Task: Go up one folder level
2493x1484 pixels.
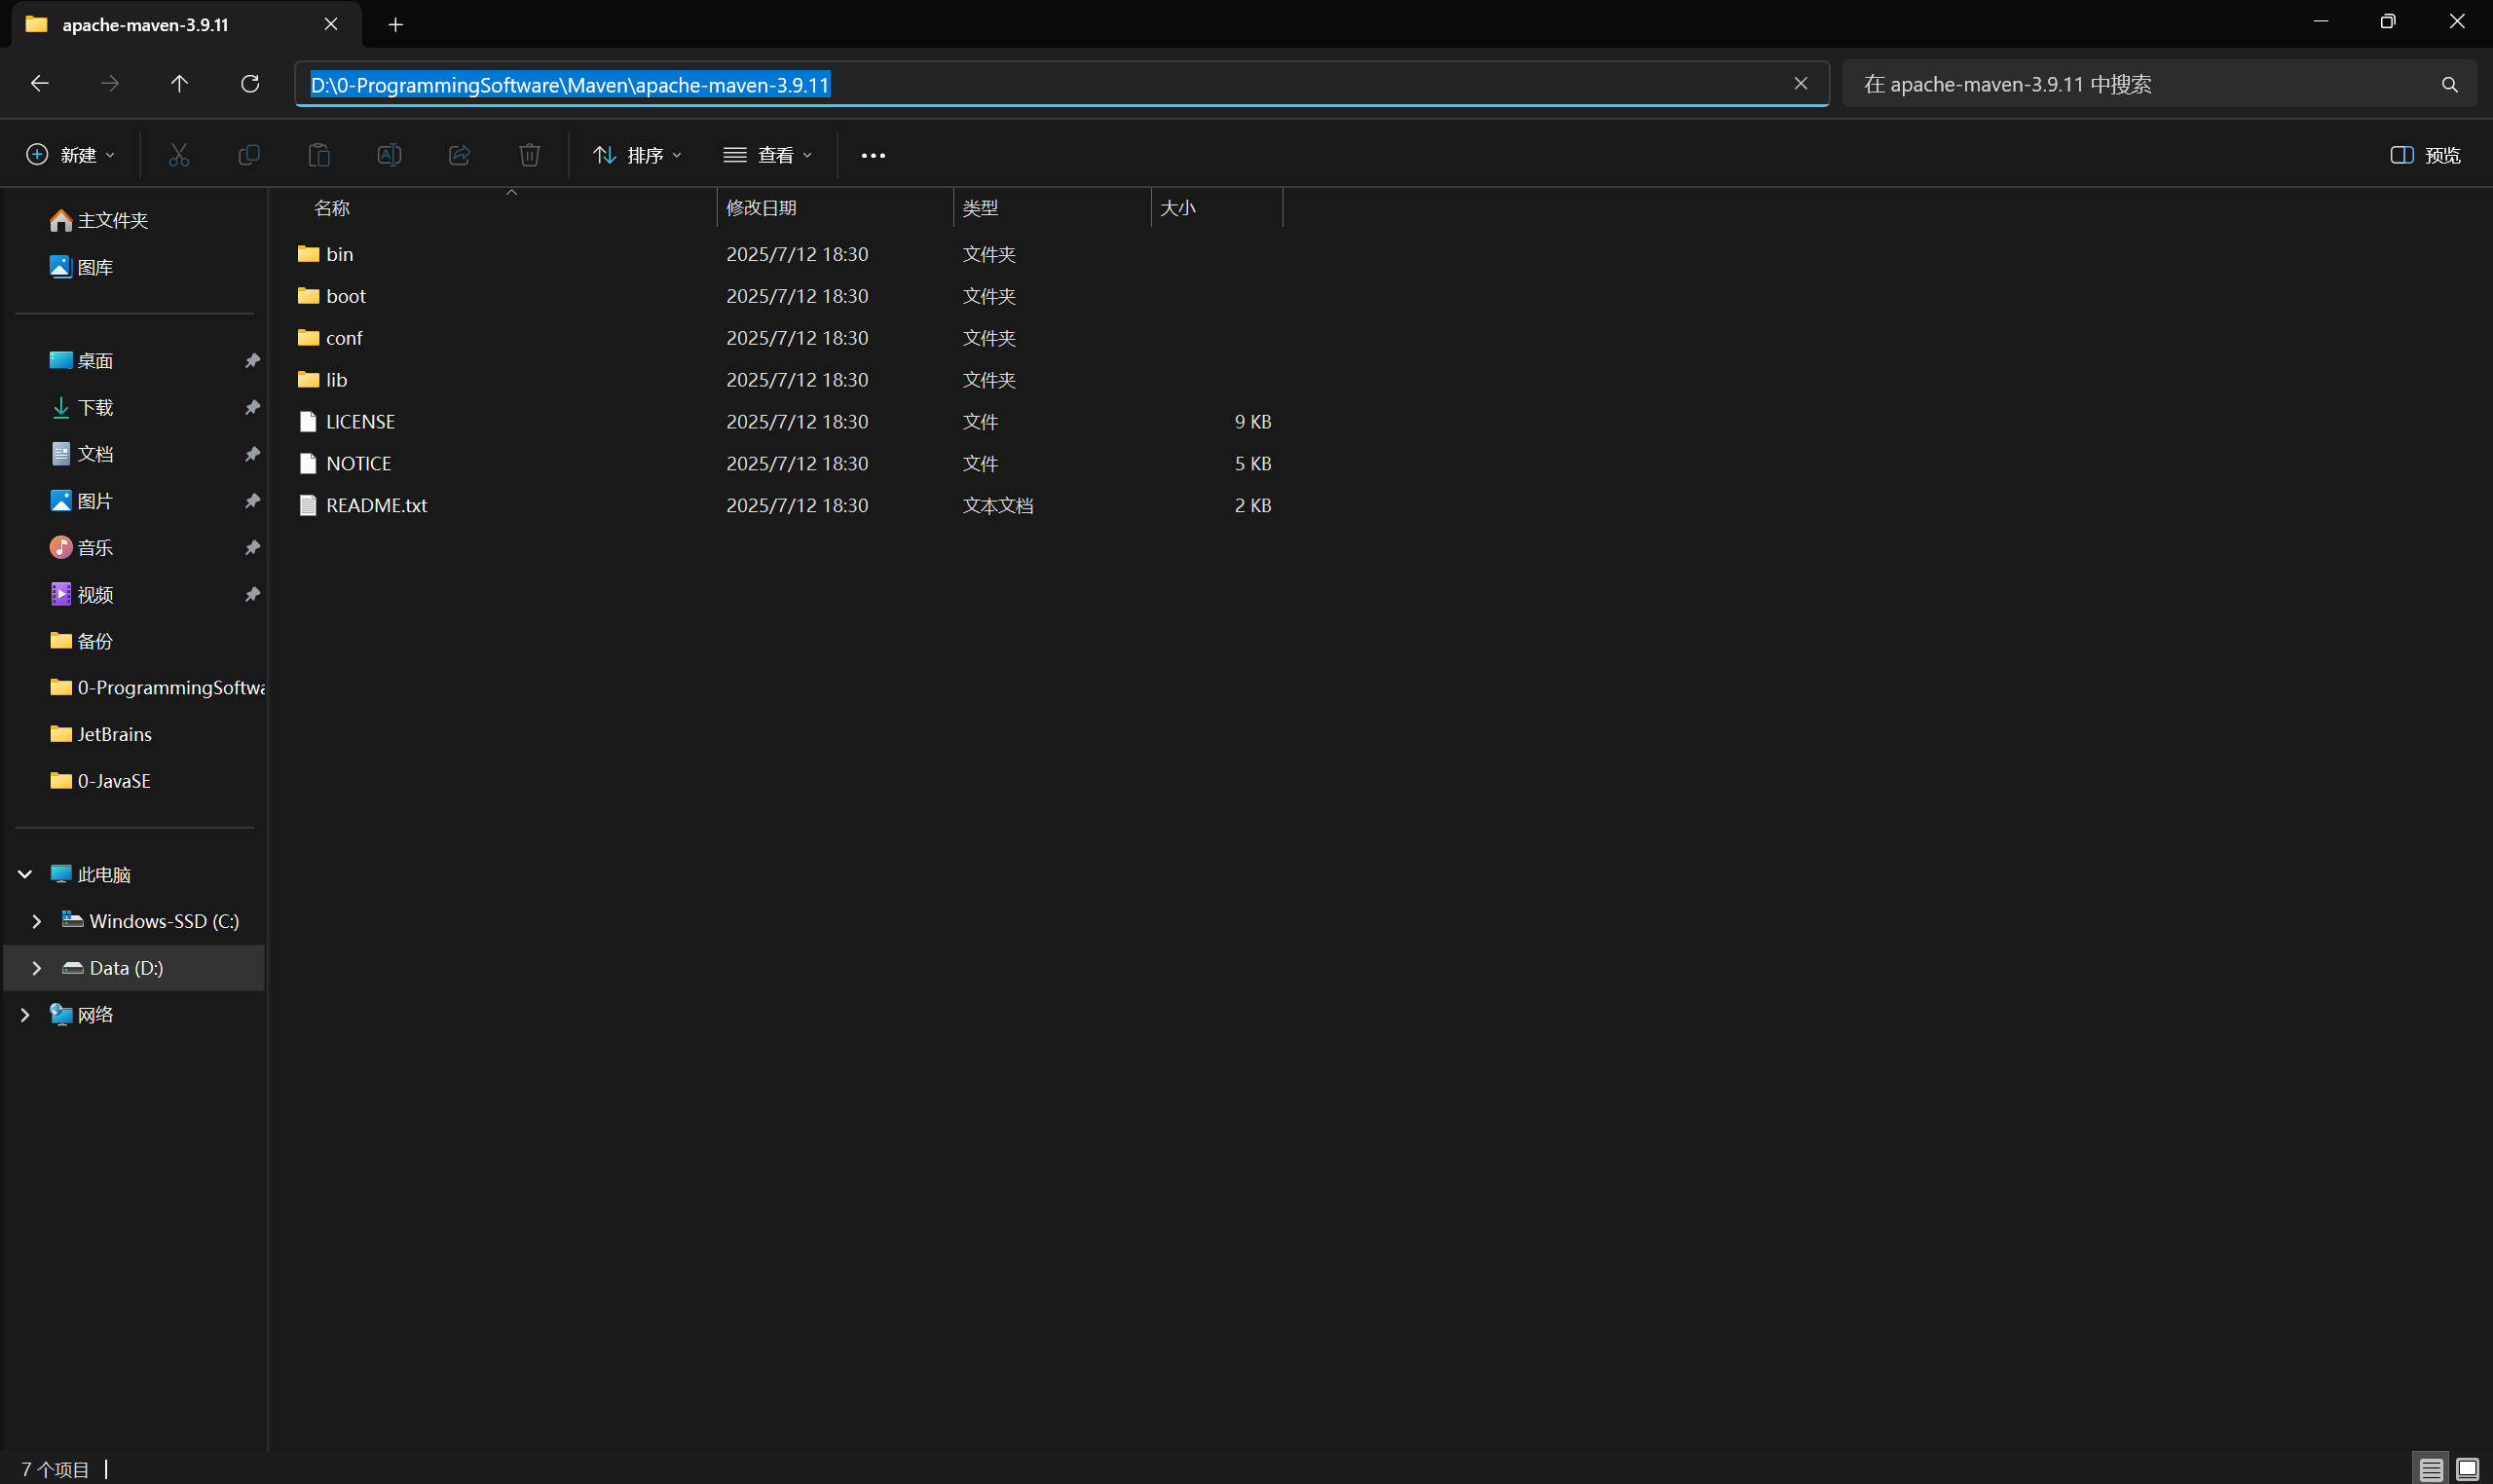Action: 179,84
